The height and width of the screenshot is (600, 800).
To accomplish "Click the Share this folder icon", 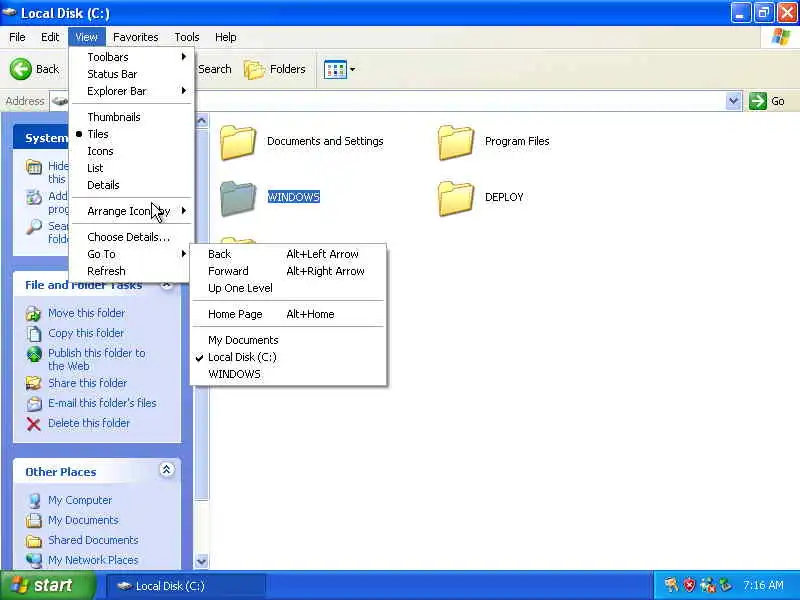I will [34, 383].
